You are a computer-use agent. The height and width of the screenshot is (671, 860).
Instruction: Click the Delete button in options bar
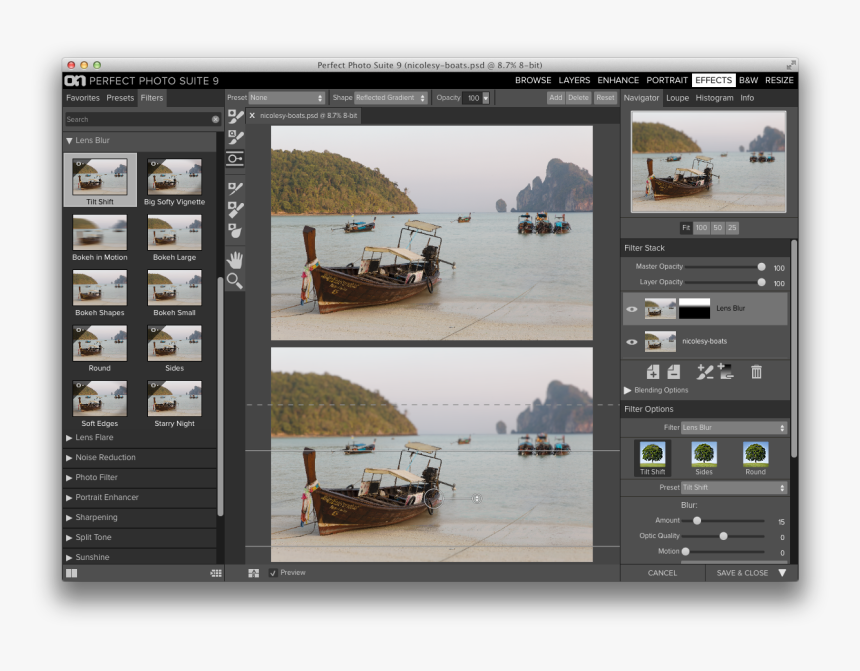pyautogui.click(x=578, y=98)
